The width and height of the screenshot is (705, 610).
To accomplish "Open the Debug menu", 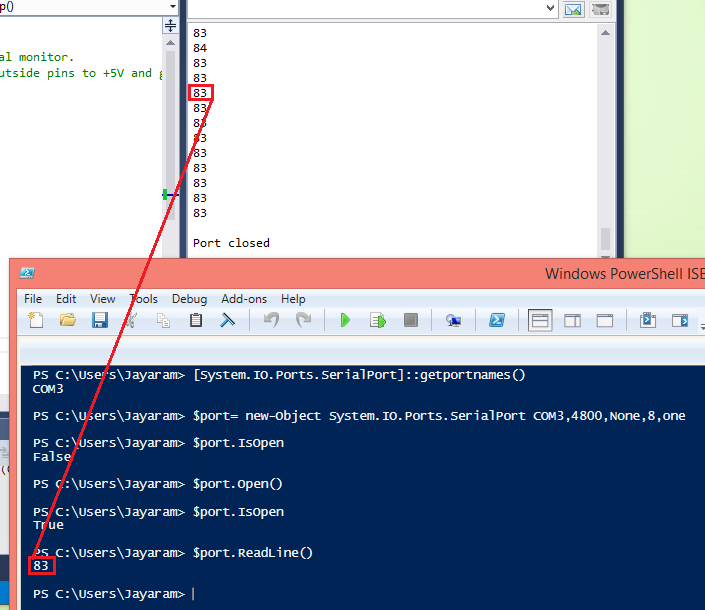I will (189, 299).
